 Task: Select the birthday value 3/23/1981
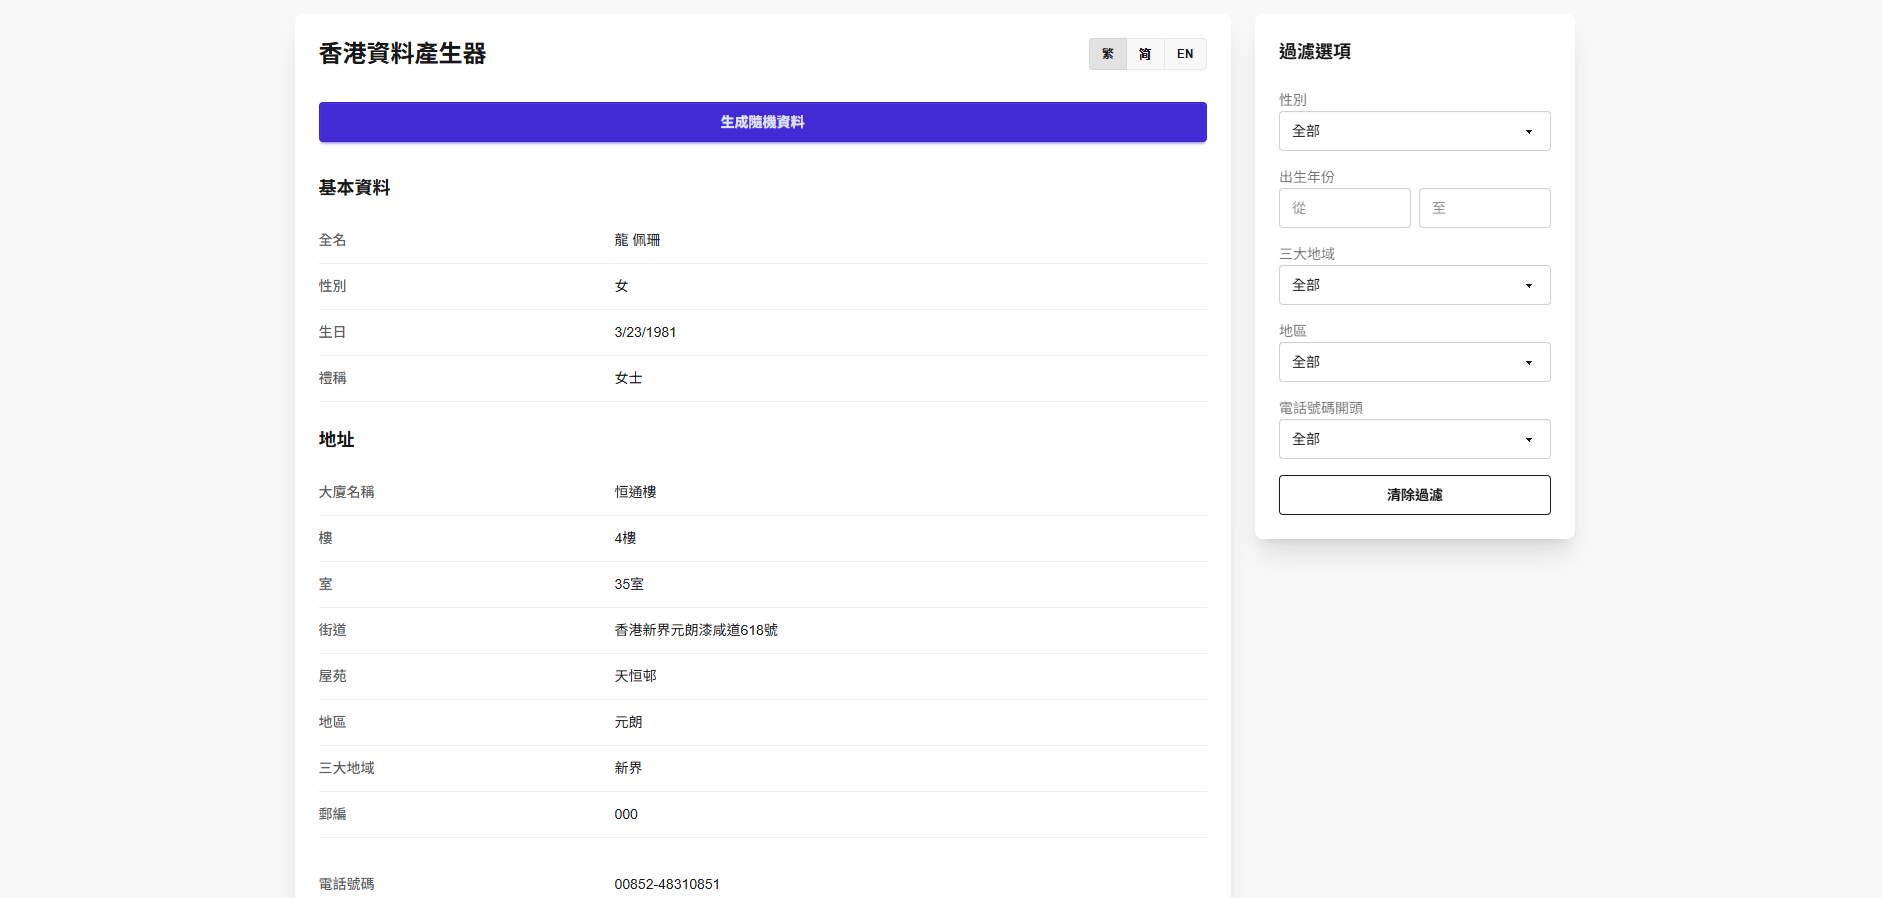pos(645,332)
